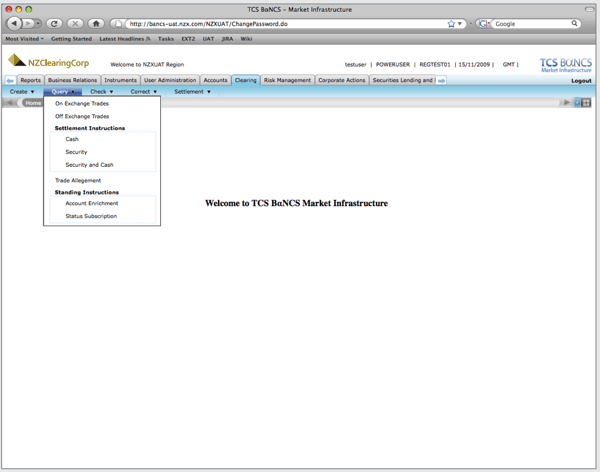
Task: Open the UAT bookmark
Action: point(208,39)
